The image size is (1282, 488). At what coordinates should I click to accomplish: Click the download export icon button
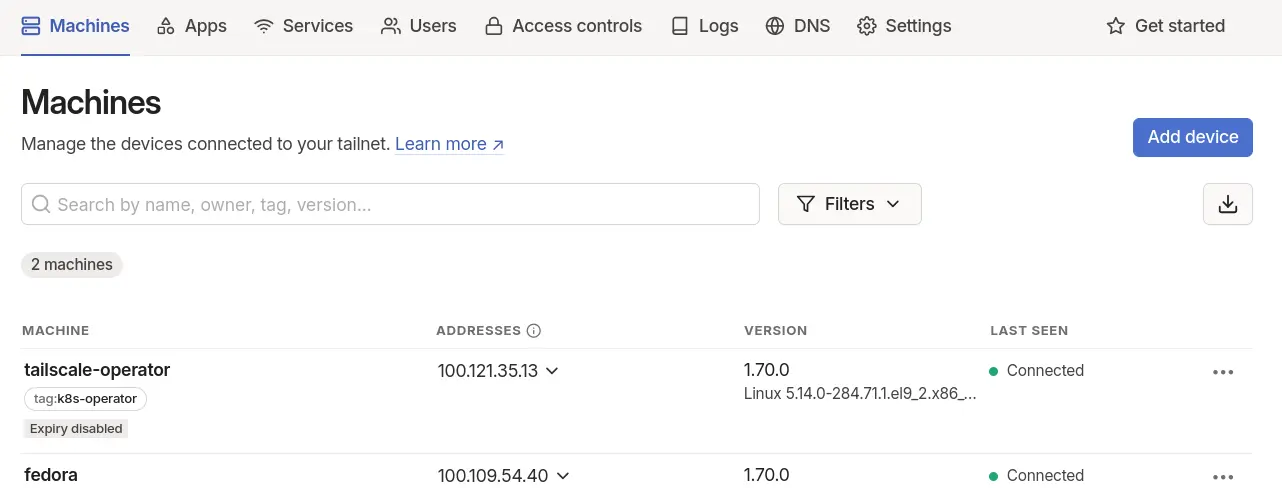point(1228,204)
